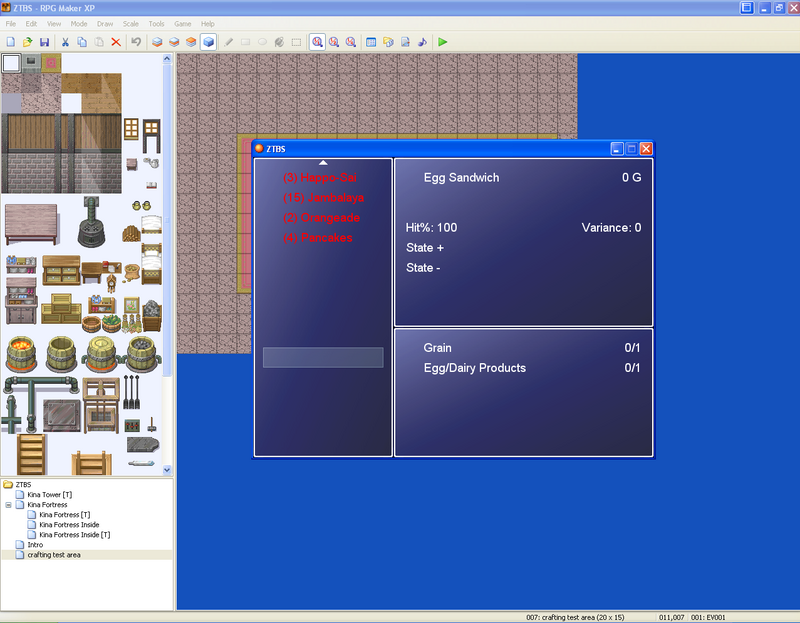This screenshot has width=800, height=623.
Task: Set zoom scale to 1:1 icon
Action: tap(317, 42)
